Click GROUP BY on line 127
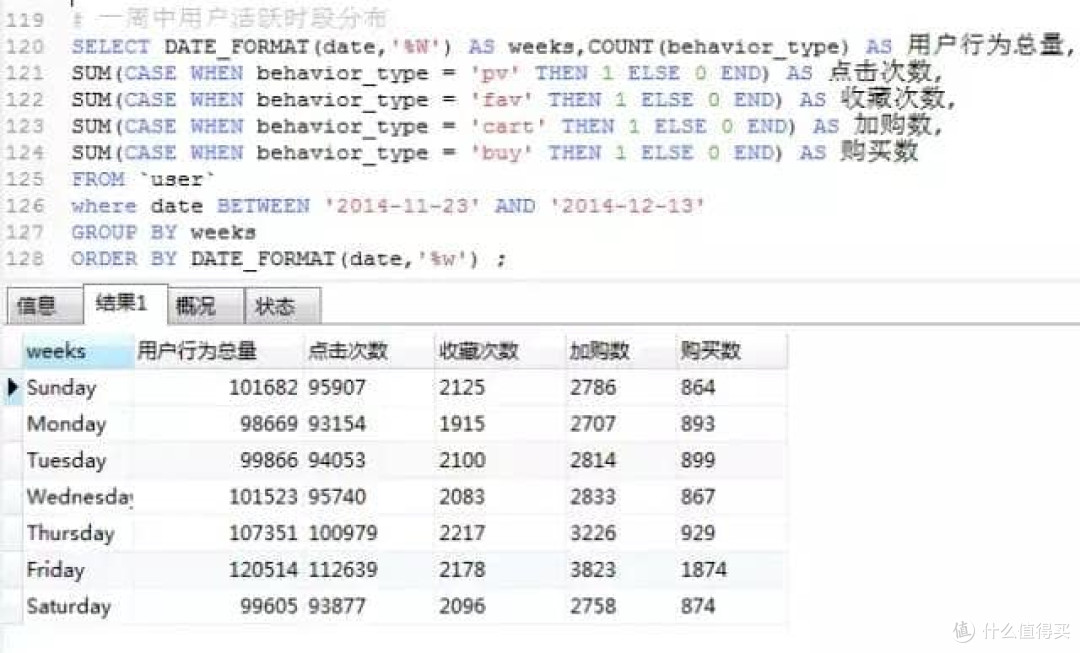Image resolution: width=1080 pixels, height=653 pixels. [x=125, y=232]
